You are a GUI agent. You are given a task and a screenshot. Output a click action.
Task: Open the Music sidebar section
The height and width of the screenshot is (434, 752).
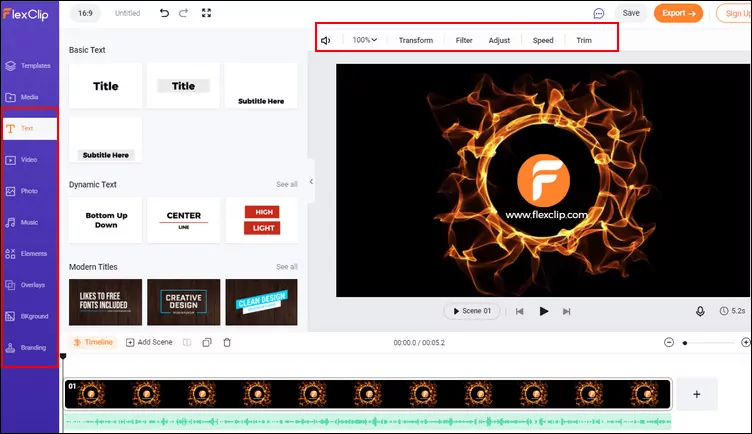22,222
